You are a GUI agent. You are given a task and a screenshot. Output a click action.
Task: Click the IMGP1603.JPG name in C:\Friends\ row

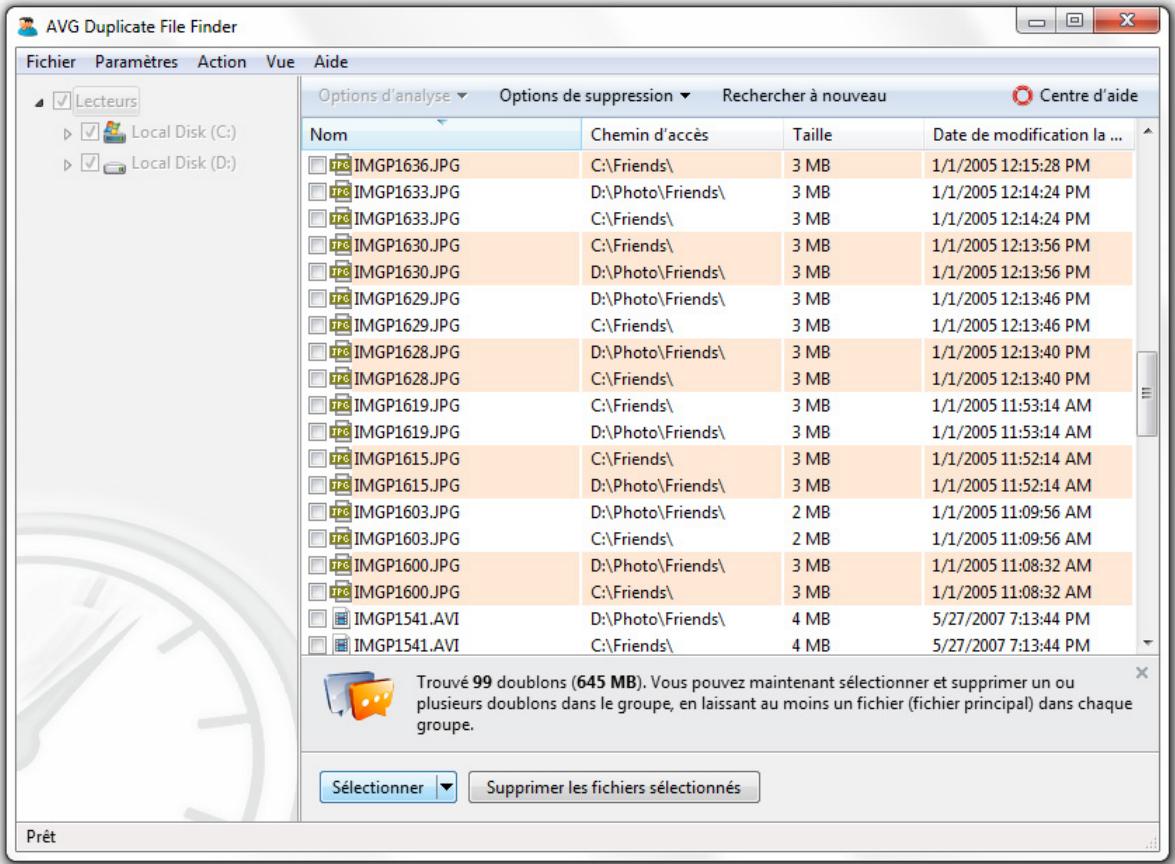tap(407, 539)
